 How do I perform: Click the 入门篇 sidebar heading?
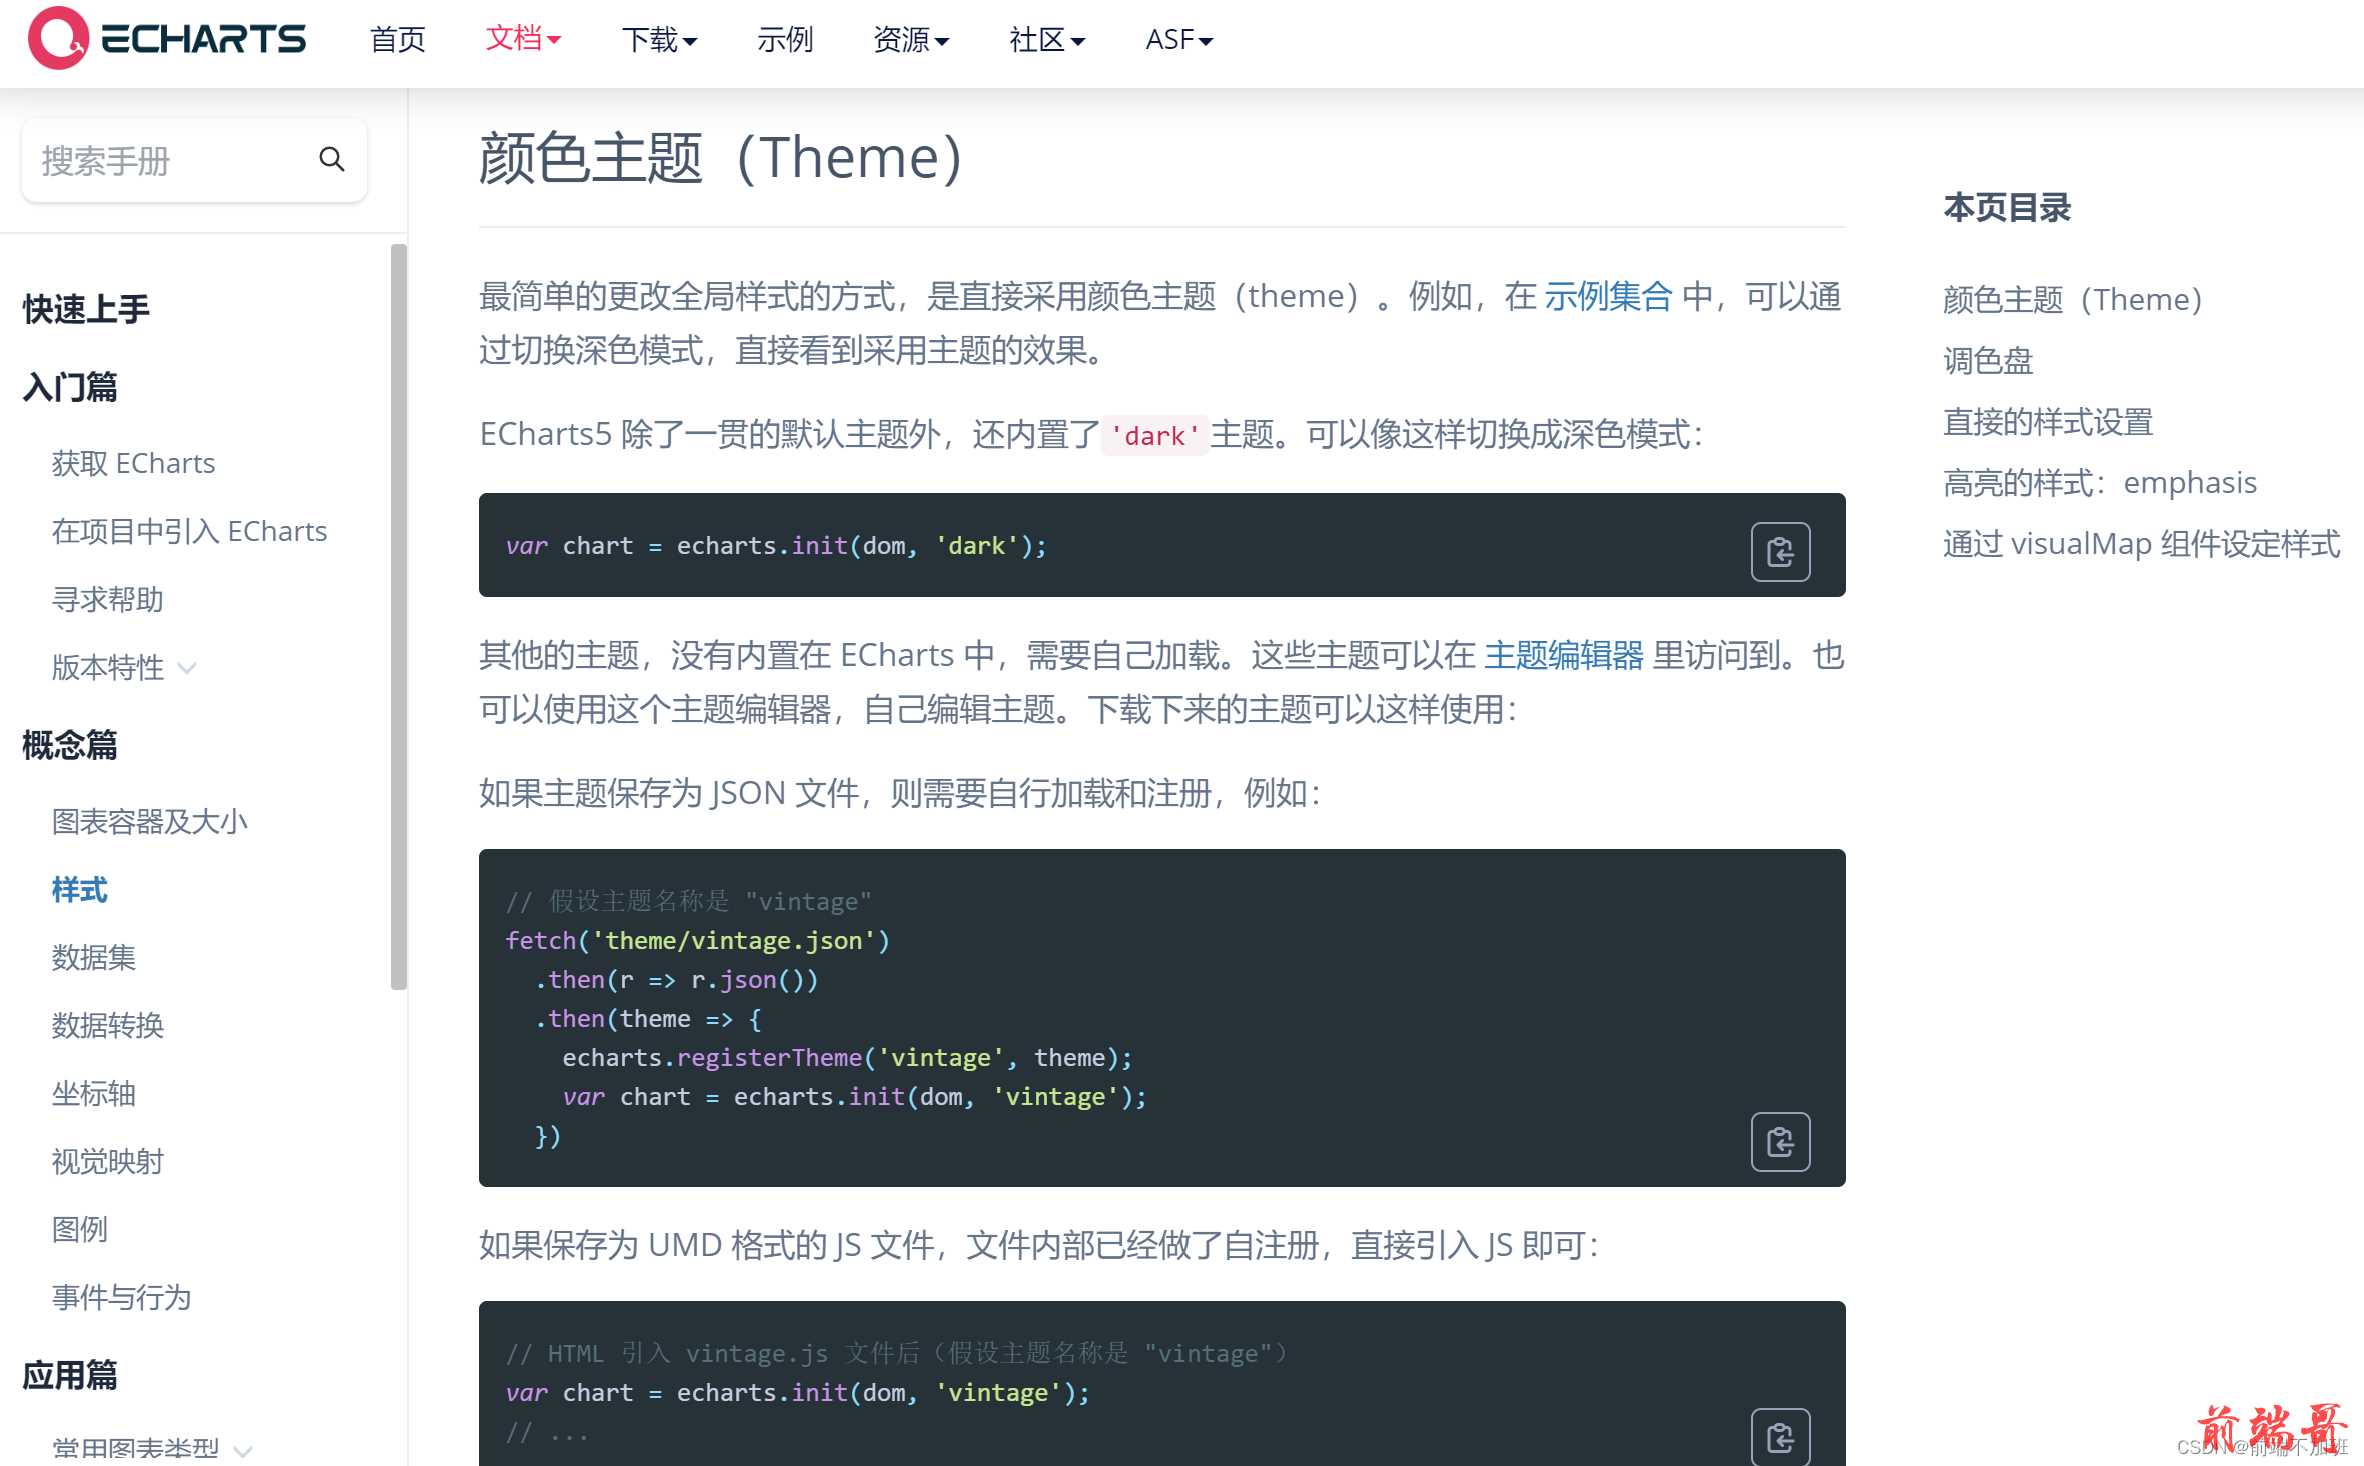point(70,387)
